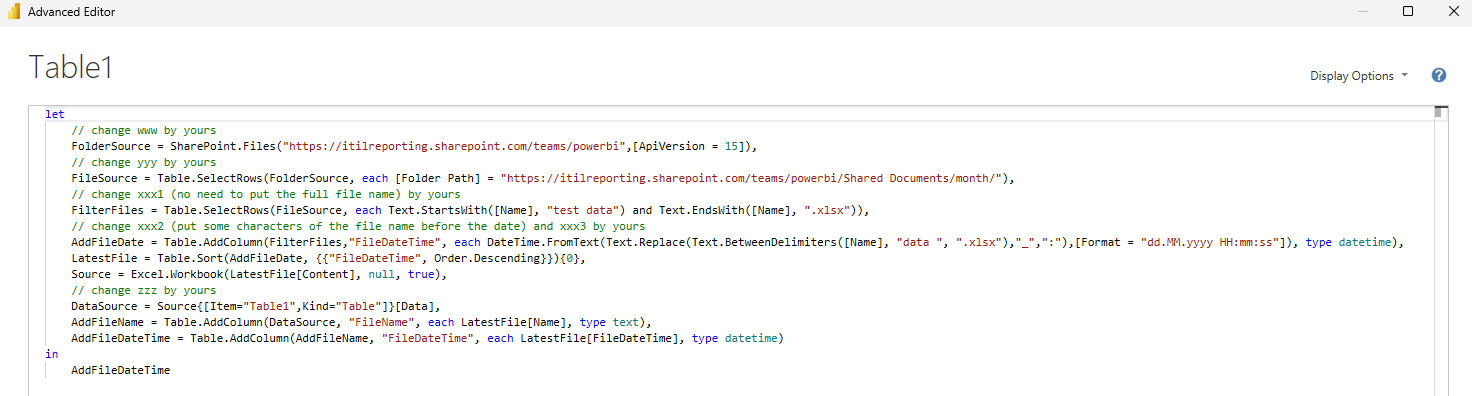This screenshot has height=396, width=1472.
Task: Click the final AddFileDateTime output line
Action: pyautogui.click(x=121, y=370)
